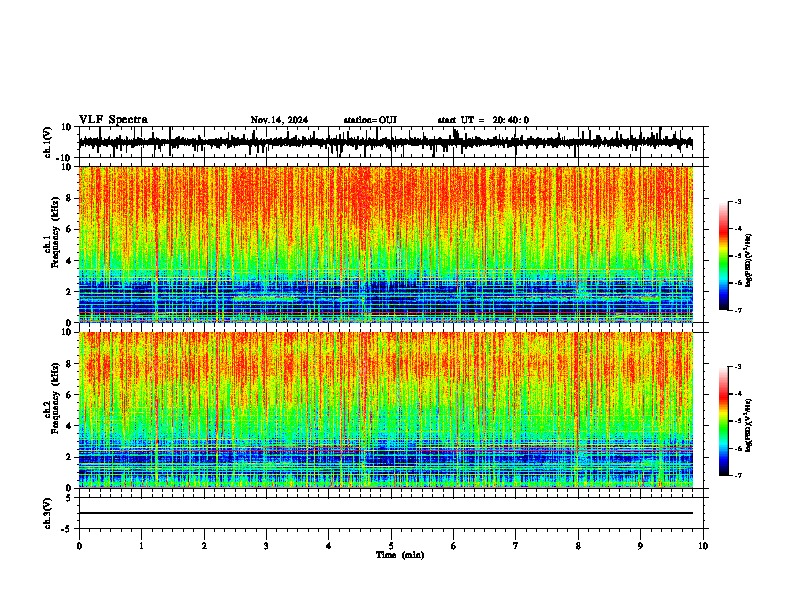792x612 pixels.
Task: Click the ch.2 spectrogram color scale bar
Action: point(723,421)
